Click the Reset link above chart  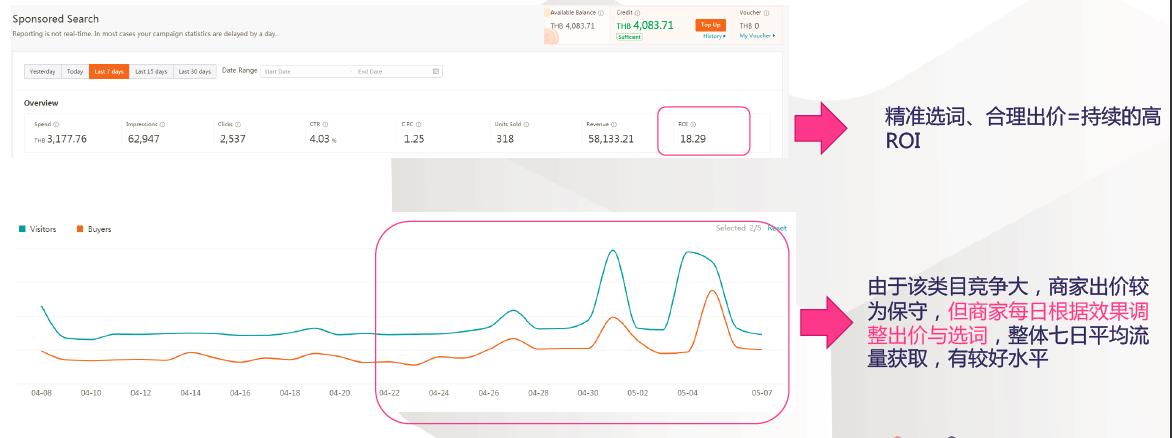777,228
